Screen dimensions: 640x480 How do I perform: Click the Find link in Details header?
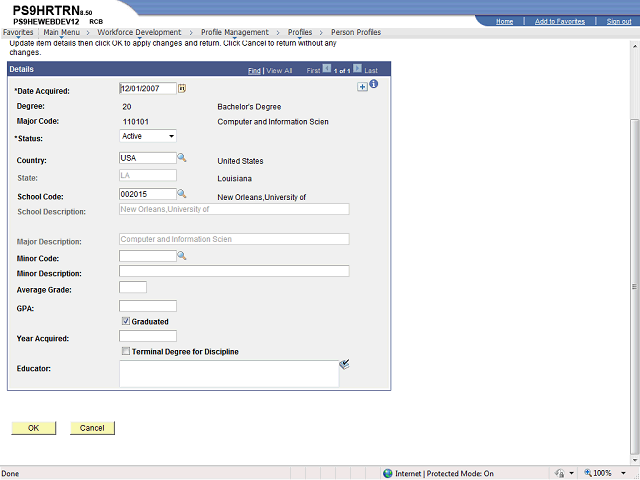coord(254,71)
